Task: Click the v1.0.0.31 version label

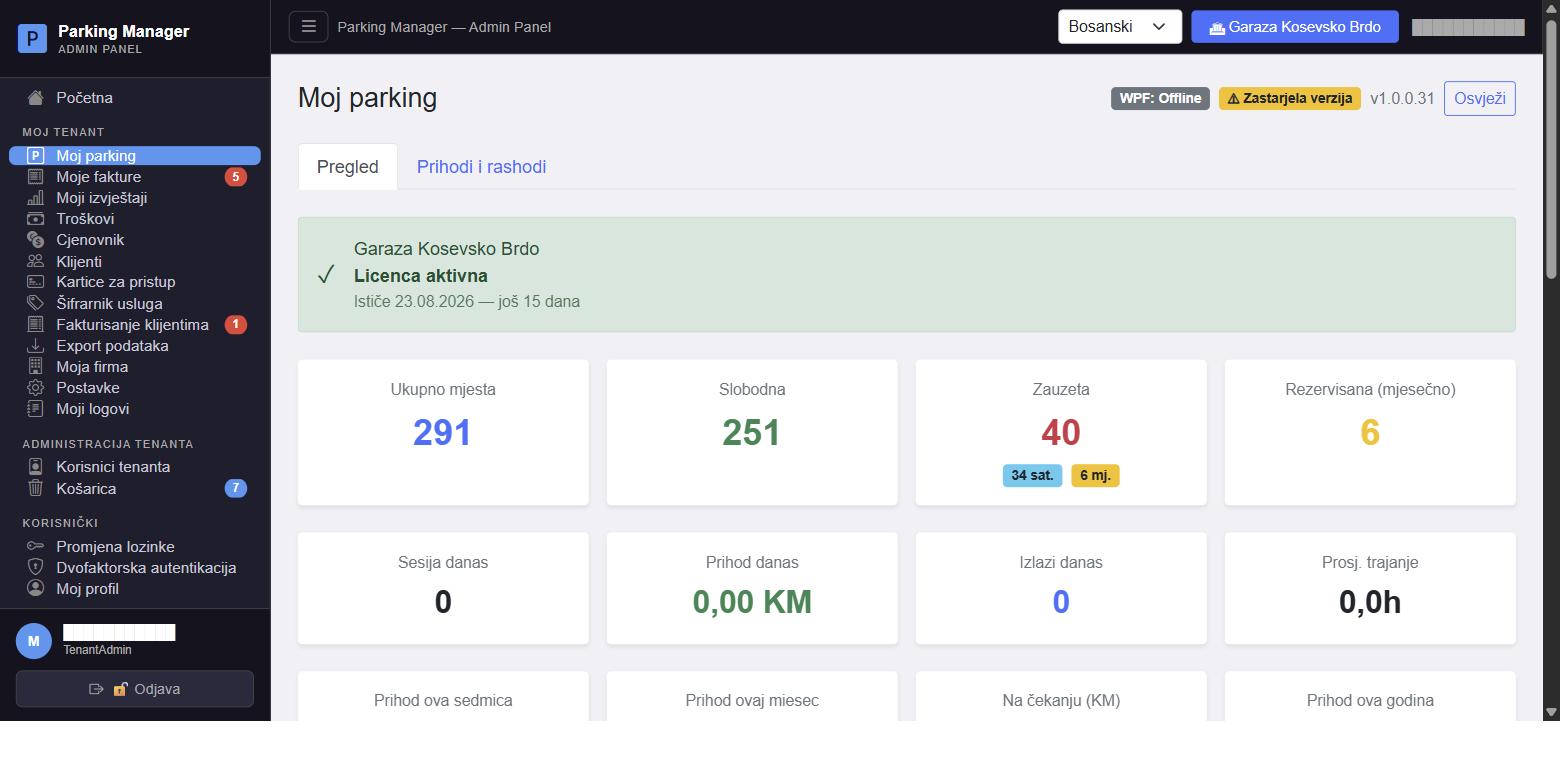Action: click(1402, 98)
